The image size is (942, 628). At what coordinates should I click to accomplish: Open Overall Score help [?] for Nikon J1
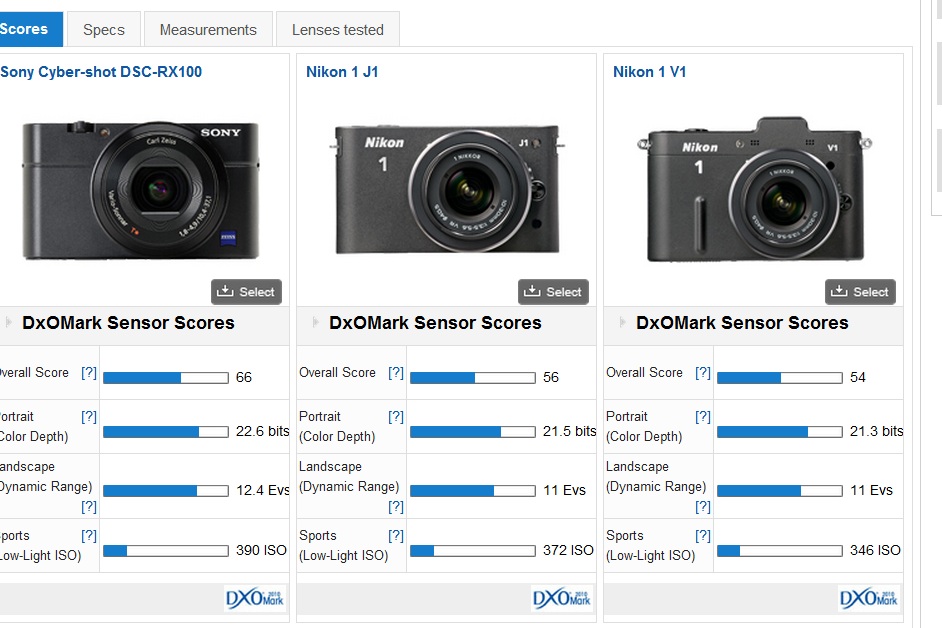pyautogui.click(x=396, y=373)
